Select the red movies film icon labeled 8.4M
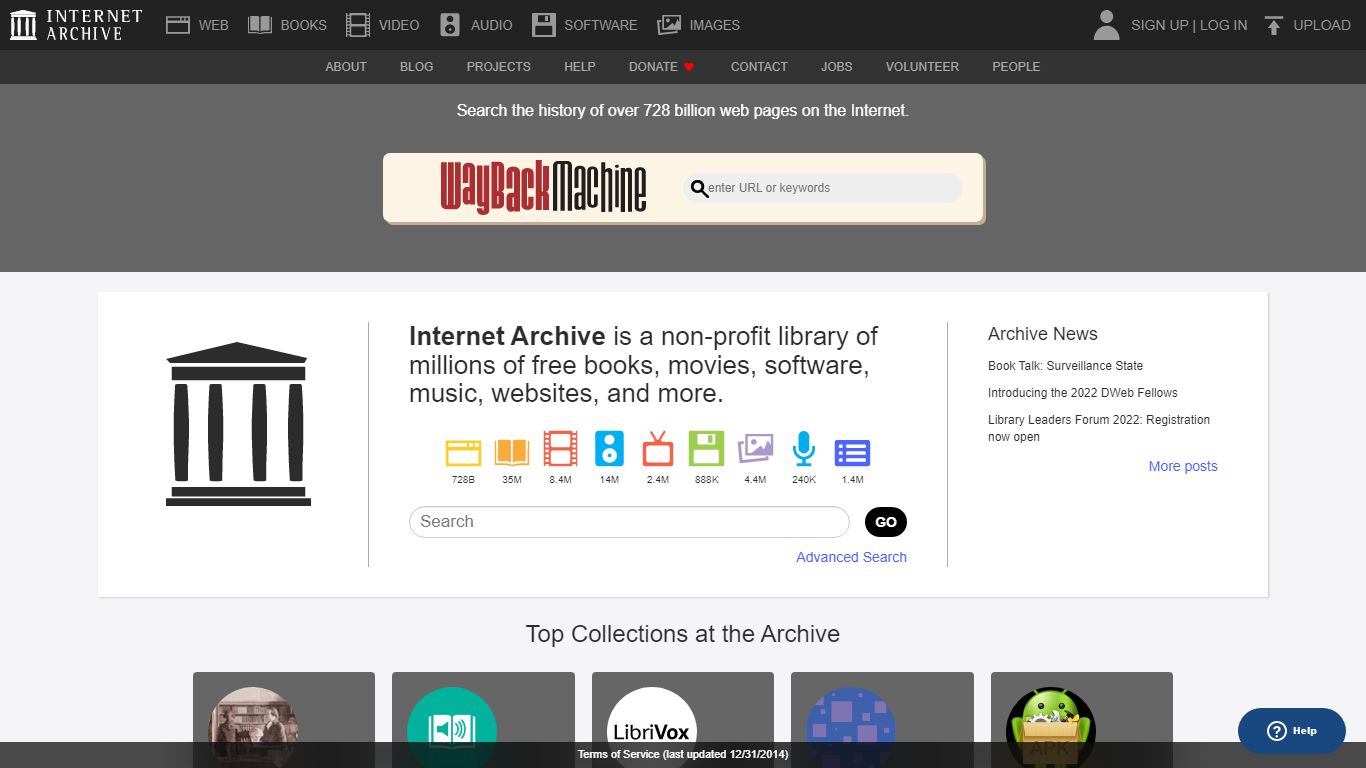Viewport: 1366px width, 768px height. [x=560, y=449]
